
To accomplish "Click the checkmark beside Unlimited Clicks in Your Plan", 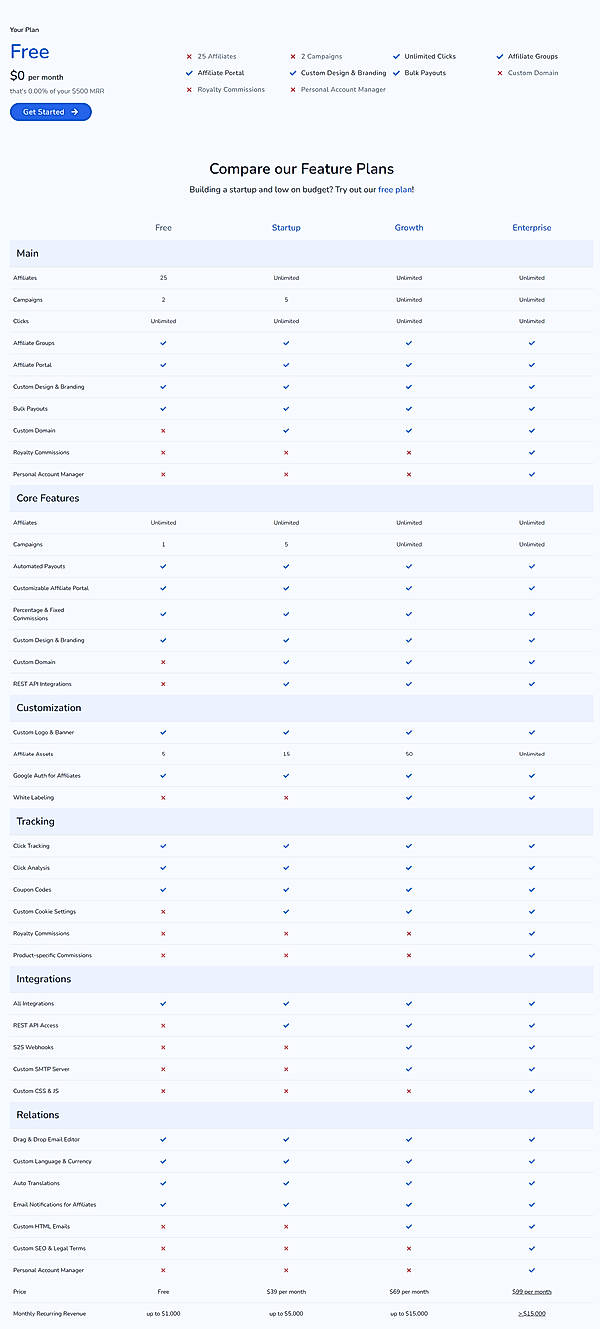I will click(397, 56).
